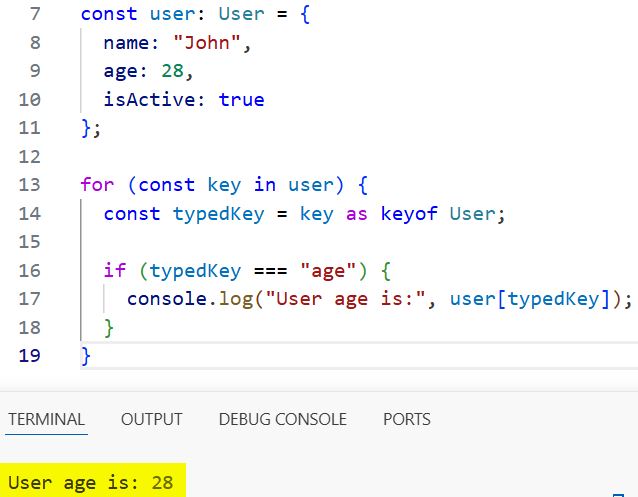Viewport: 638px width, 497px height.
Task: Click line number 9 in gutter
Action: tap(35, 71)
